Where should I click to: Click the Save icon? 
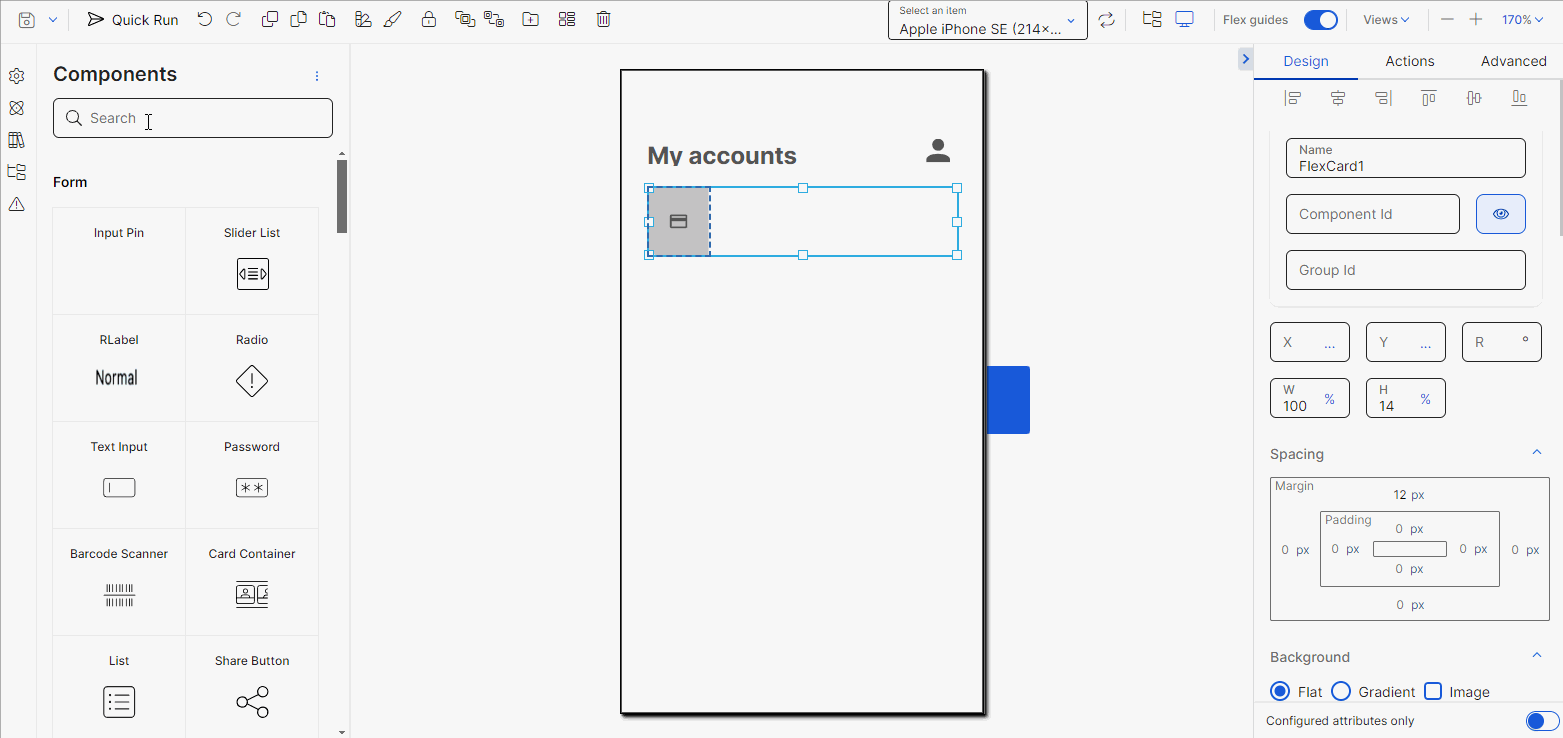(27, 18)
